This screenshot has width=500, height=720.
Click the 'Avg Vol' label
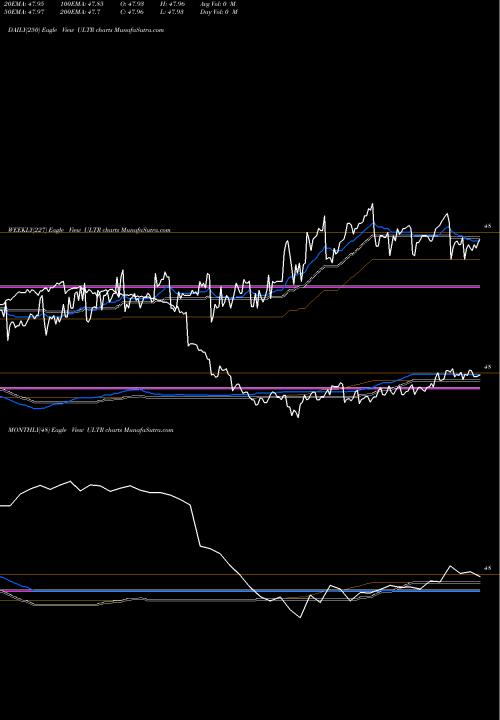point(218,4)
